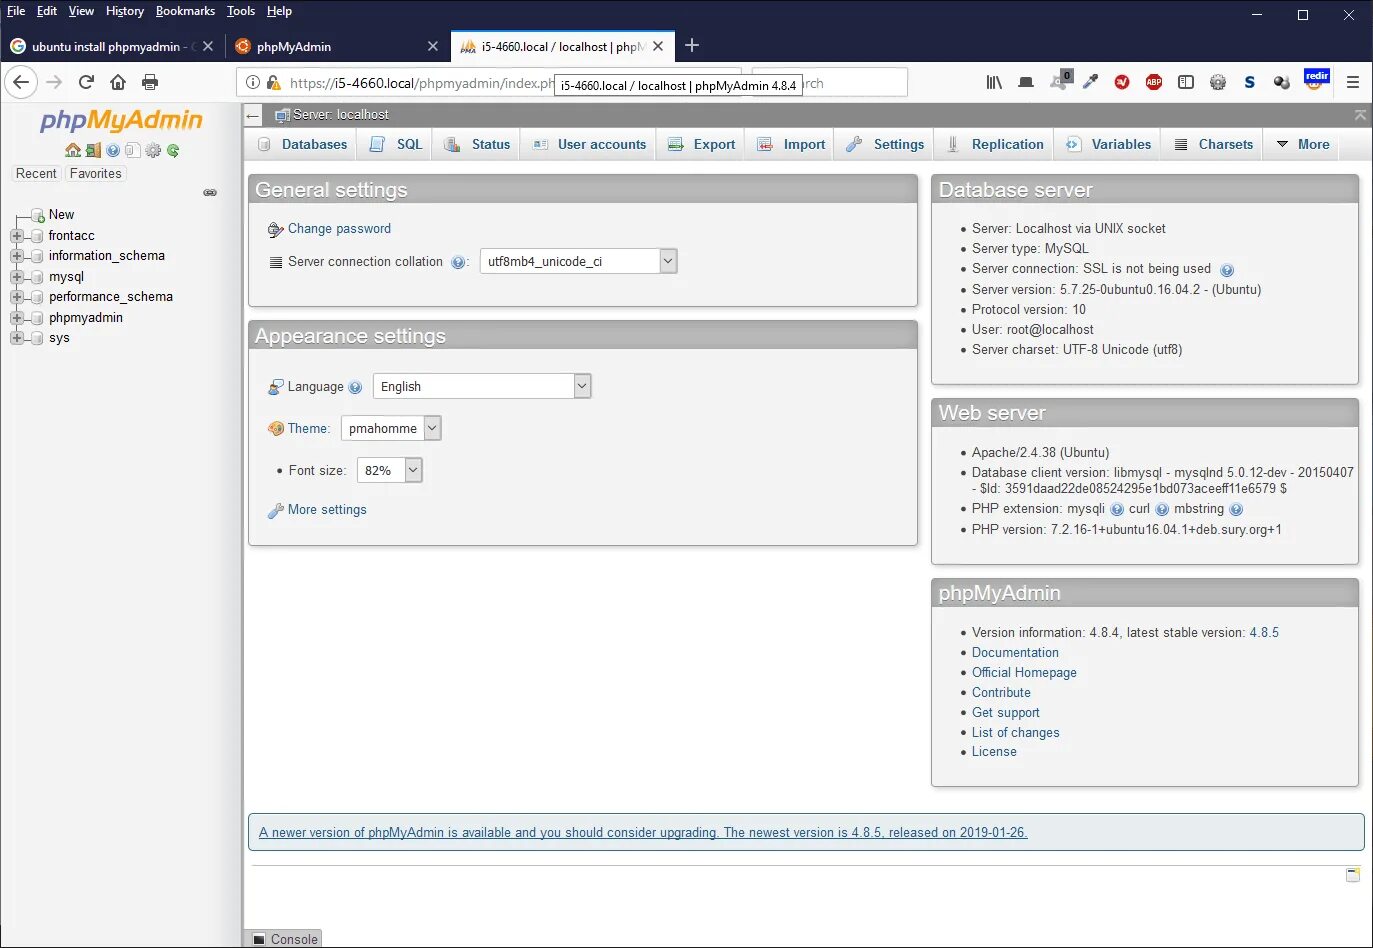
Task: Click the Change password link
Action: (339, 229)
